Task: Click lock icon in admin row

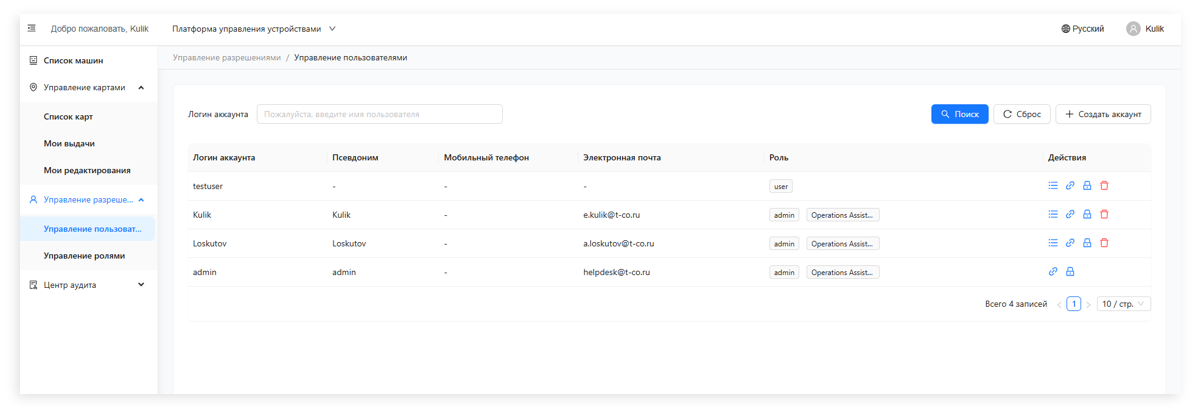Action: 1070,271
